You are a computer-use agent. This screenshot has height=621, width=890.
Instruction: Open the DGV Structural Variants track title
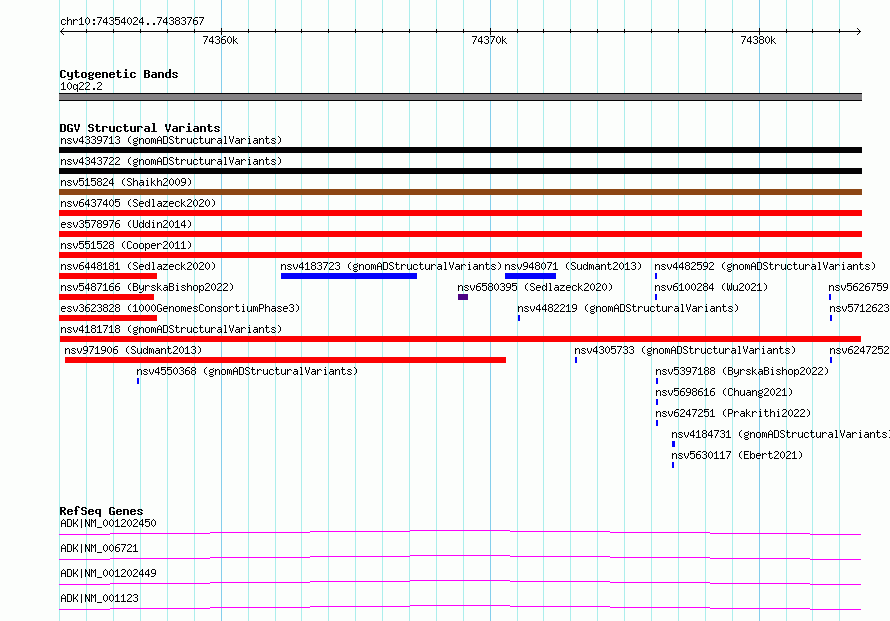point(140,128)
